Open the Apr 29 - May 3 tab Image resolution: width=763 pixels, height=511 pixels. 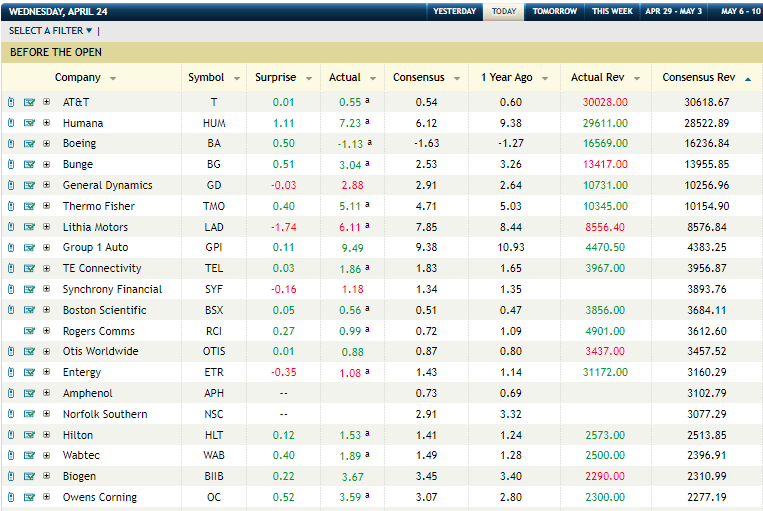pyautogui.click(x=673, y=11)
